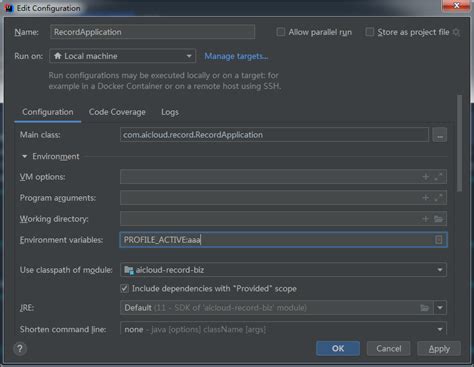Browse for JRE folder location
Screen dimensions: 474x367
pos(425,308)
